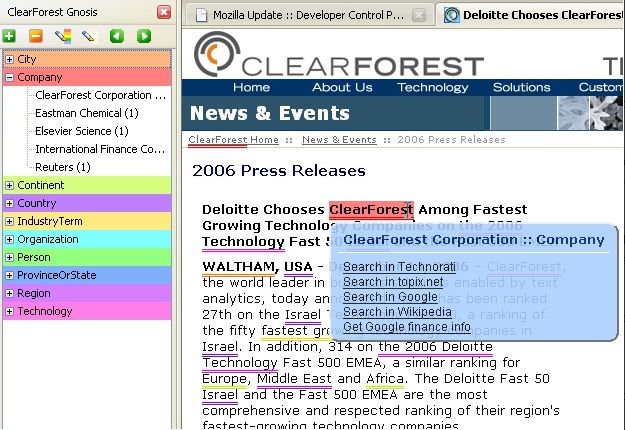Image resolution: width=625 pixels, height=430 pixels.
Task: Expand the City category
Action: 10,59
